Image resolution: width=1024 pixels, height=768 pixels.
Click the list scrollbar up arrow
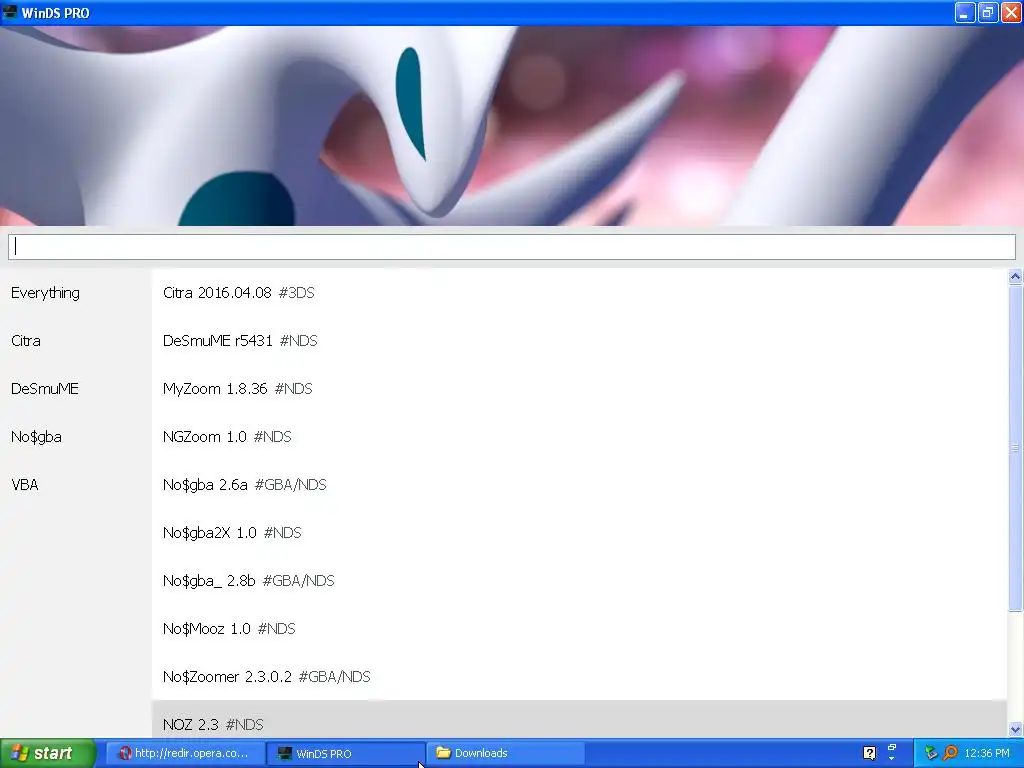pyautogui.click(x=1015, y=276)
